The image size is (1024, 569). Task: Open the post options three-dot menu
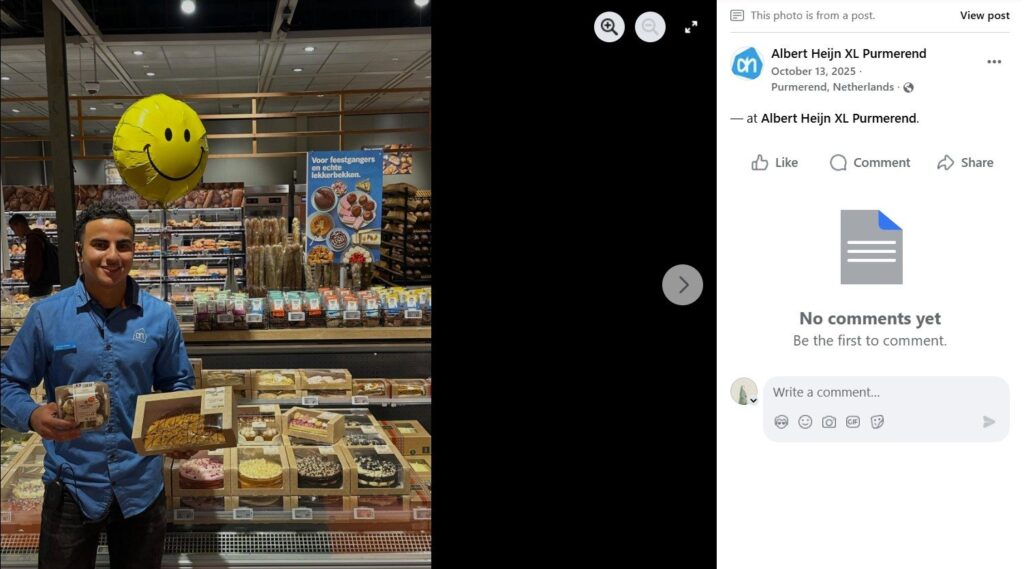pyautogui.click(x=994, y=61)
